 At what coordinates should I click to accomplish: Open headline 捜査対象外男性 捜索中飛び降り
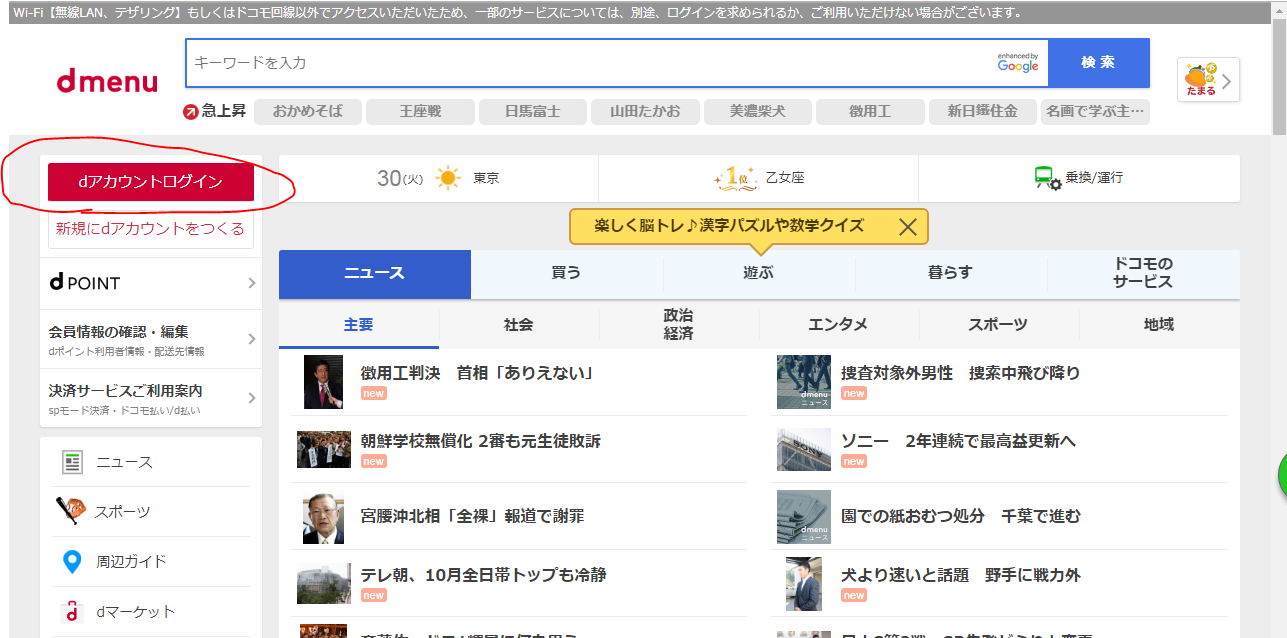(961, 373)
